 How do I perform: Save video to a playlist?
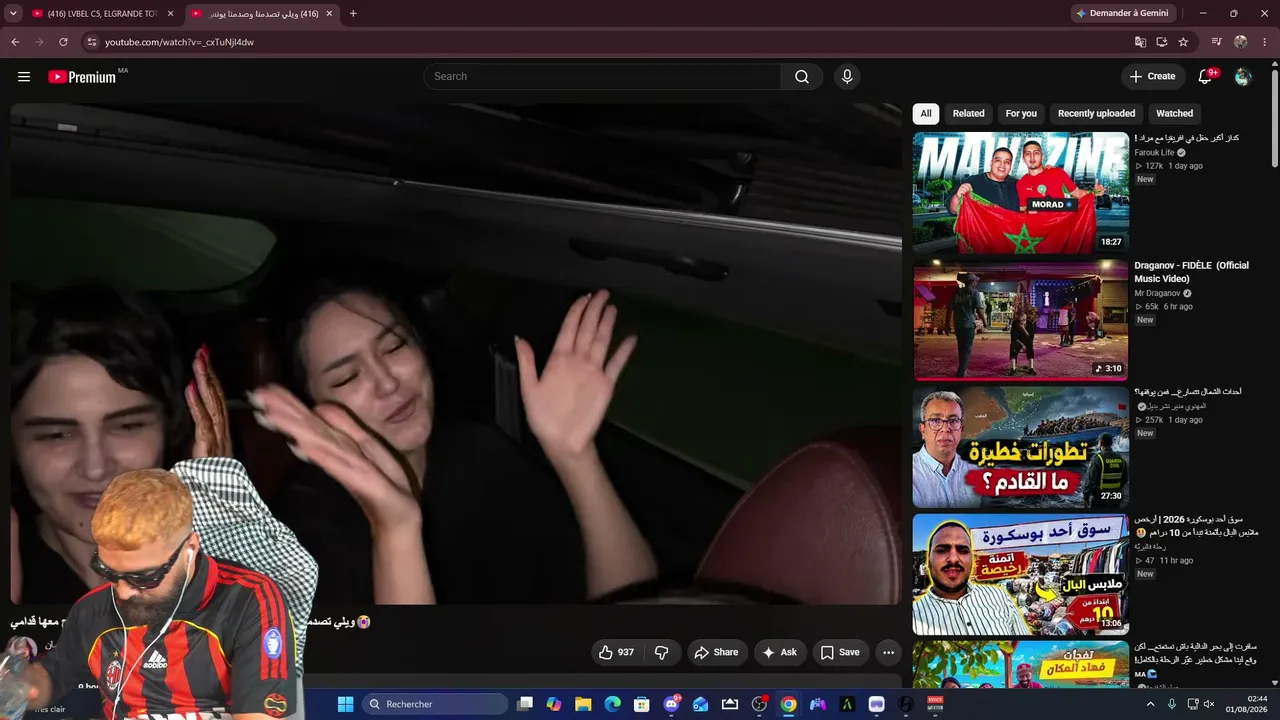point(840,652)
